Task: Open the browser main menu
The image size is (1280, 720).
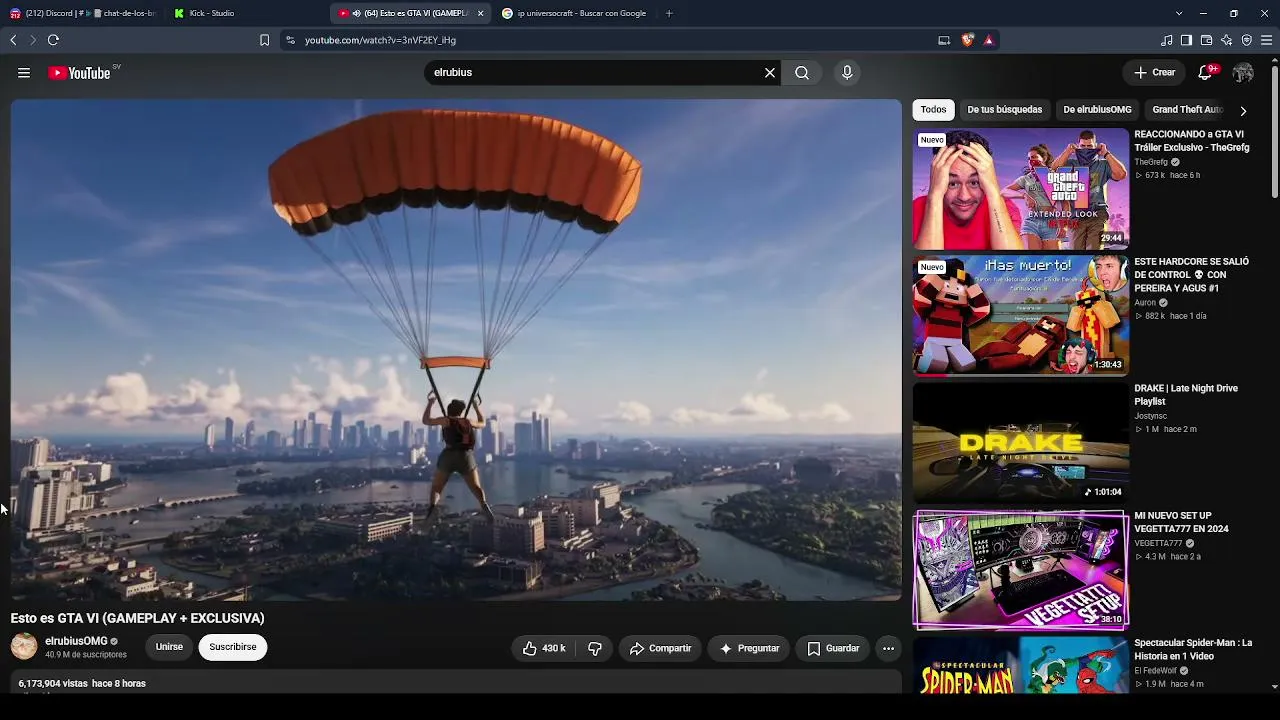Action: click(x=1266, y=40)
